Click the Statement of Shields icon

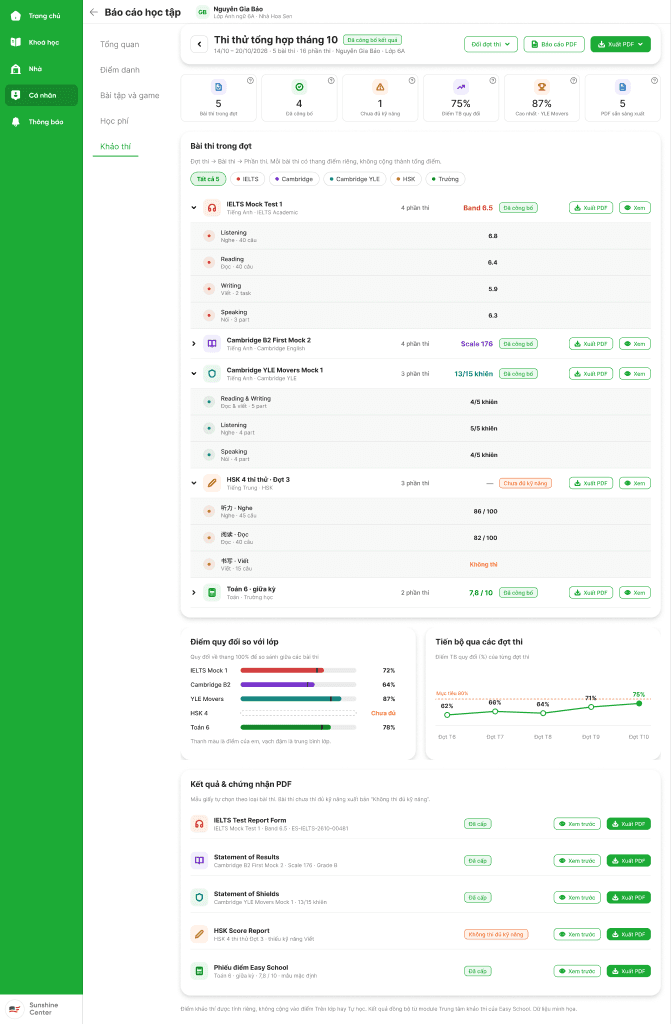[199, 897]
